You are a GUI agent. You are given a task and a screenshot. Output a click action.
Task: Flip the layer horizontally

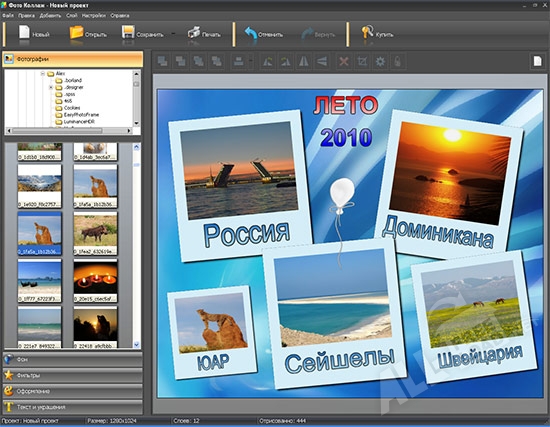tap(304, 61)
